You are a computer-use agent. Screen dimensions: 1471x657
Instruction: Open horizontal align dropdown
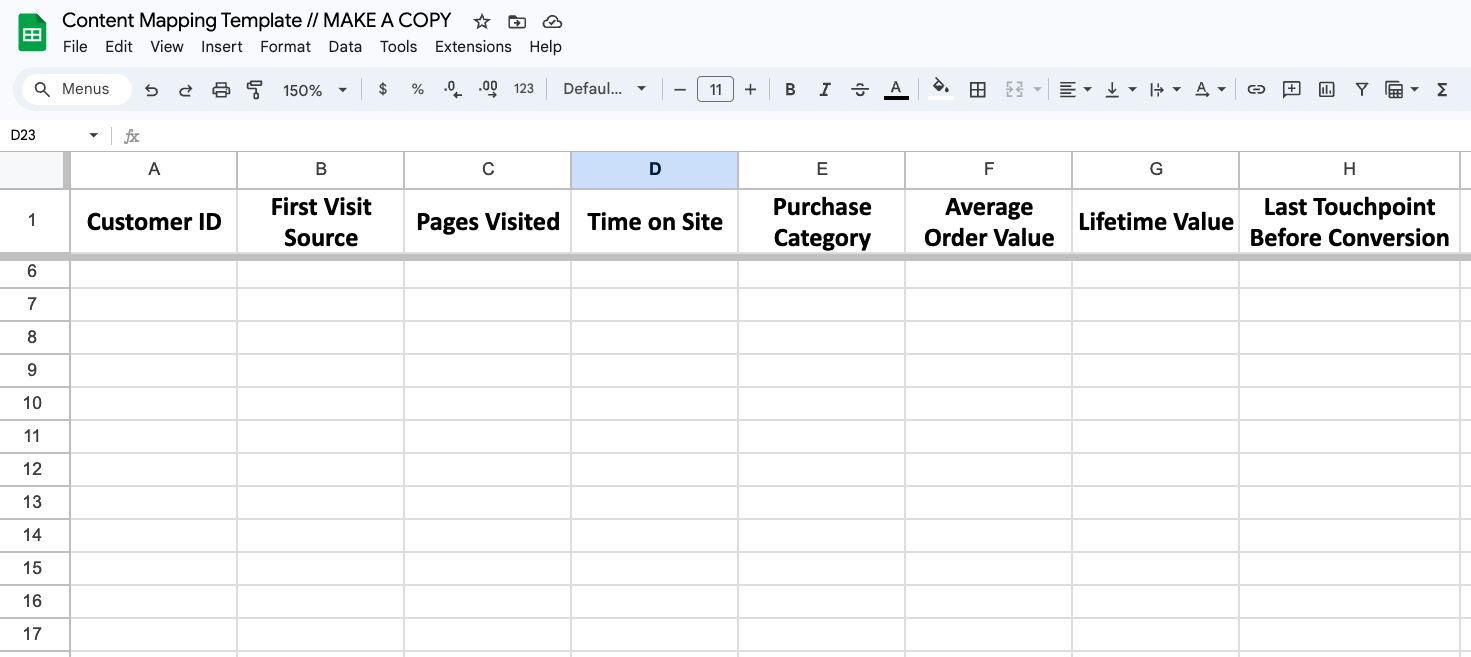click(x=1075, y=89)
